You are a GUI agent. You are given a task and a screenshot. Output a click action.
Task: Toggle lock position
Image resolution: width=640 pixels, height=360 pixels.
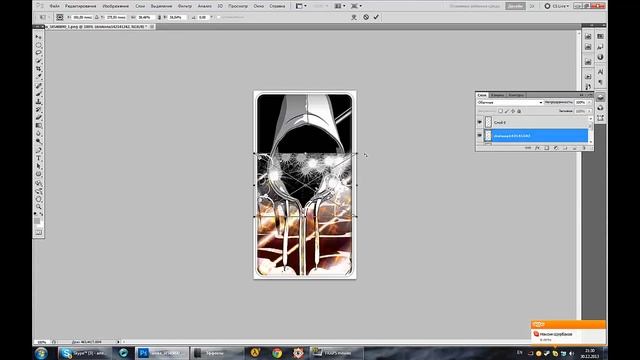[513, 111]
